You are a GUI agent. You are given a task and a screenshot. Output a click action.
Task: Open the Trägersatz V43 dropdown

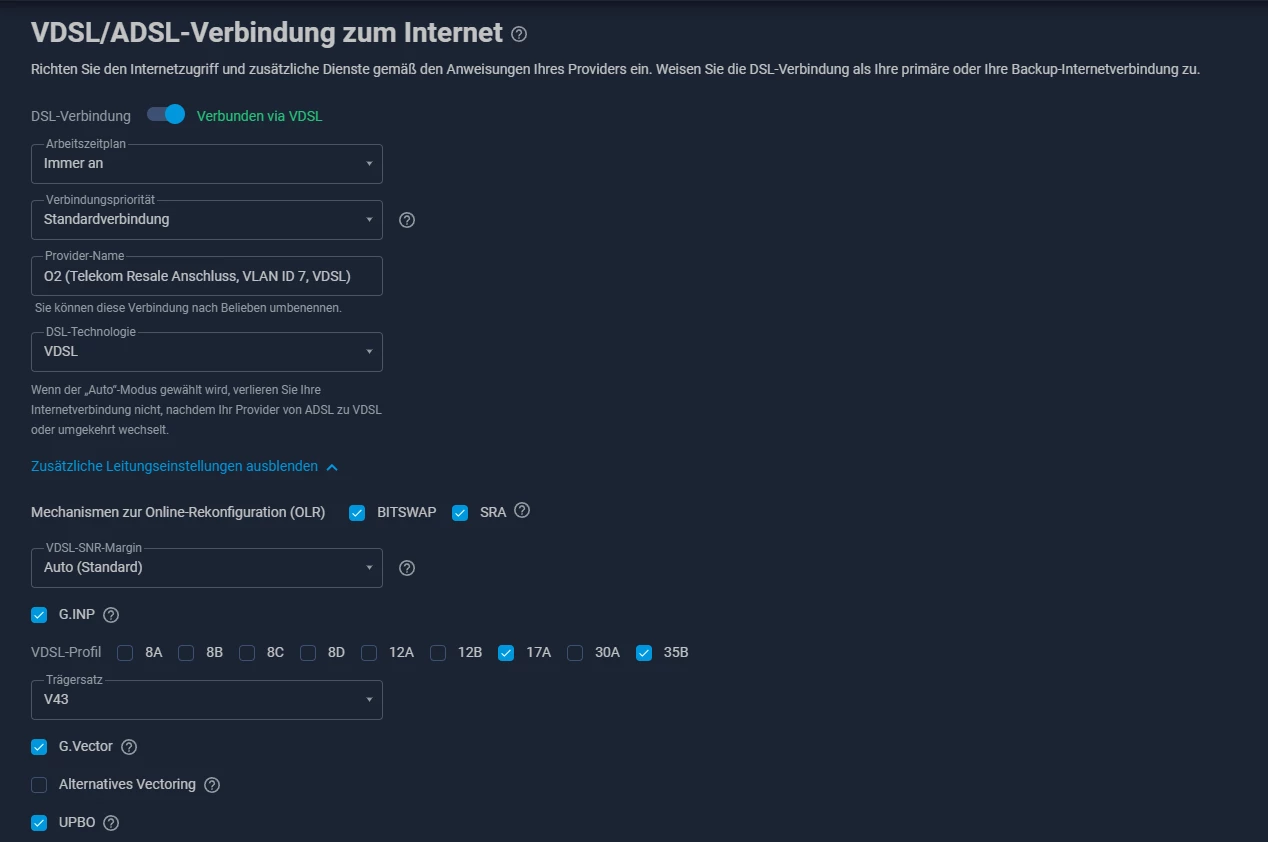tap(206, 700)
